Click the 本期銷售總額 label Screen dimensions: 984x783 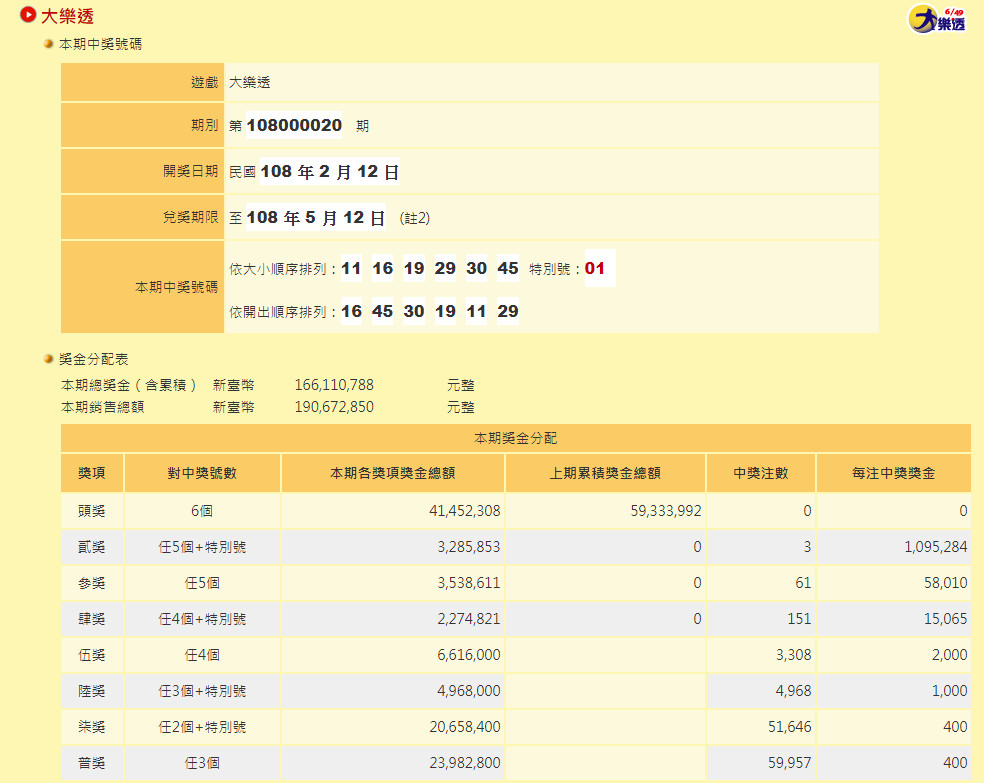[103, 407]
